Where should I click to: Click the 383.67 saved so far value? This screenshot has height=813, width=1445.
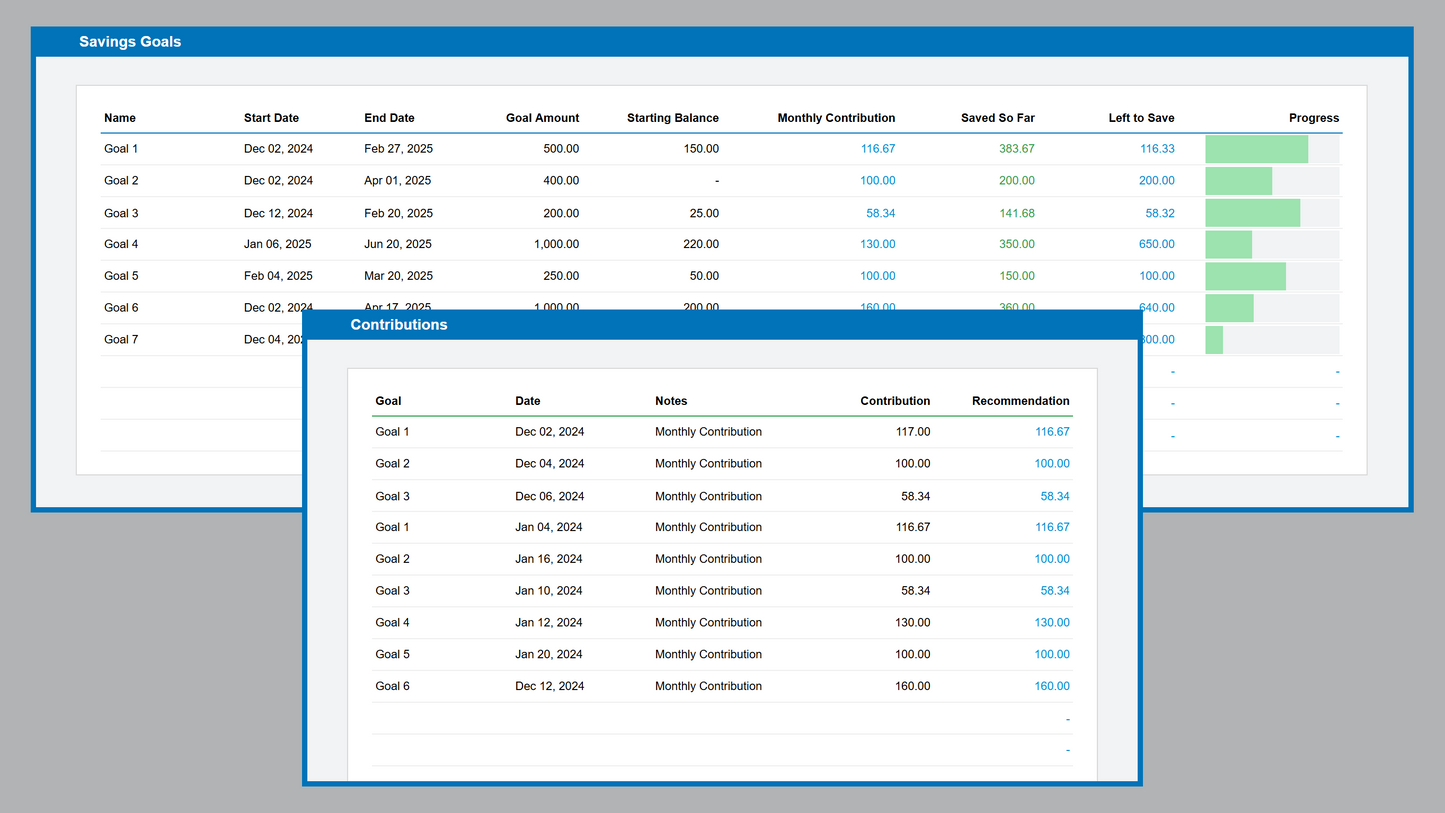(1017, 149)
